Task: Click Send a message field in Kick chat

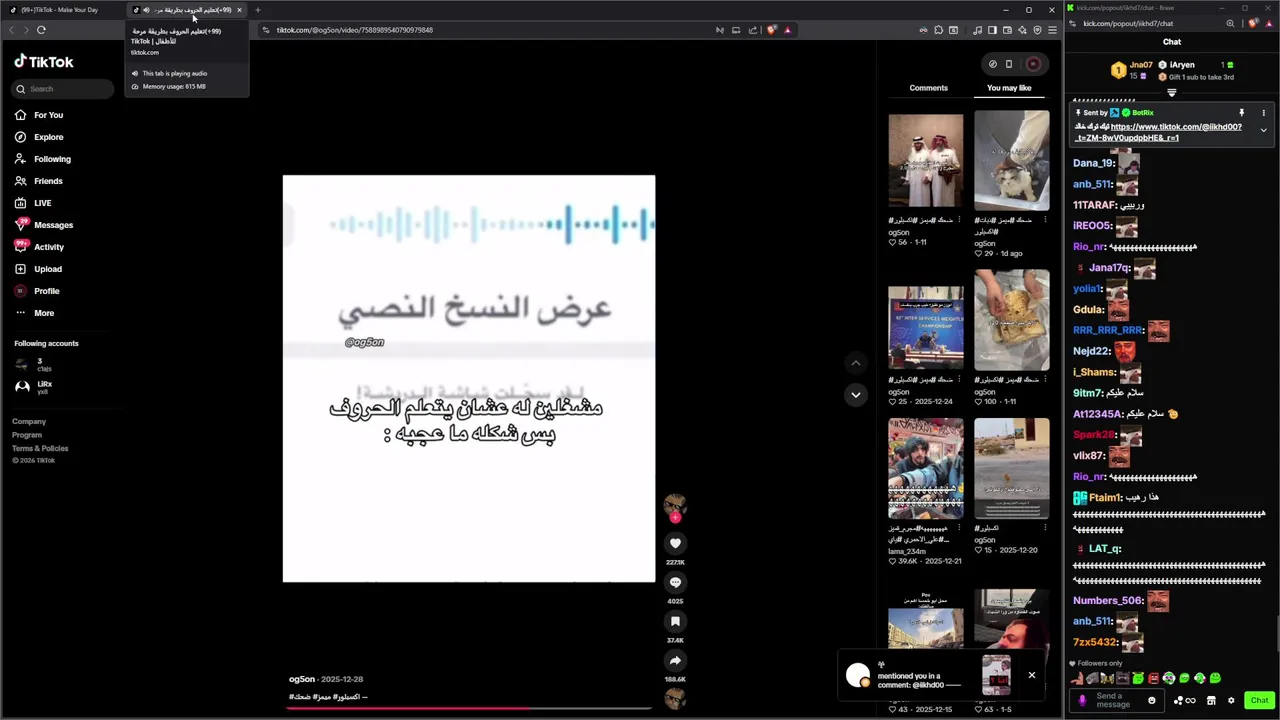Action: [x=1115, y=700]
